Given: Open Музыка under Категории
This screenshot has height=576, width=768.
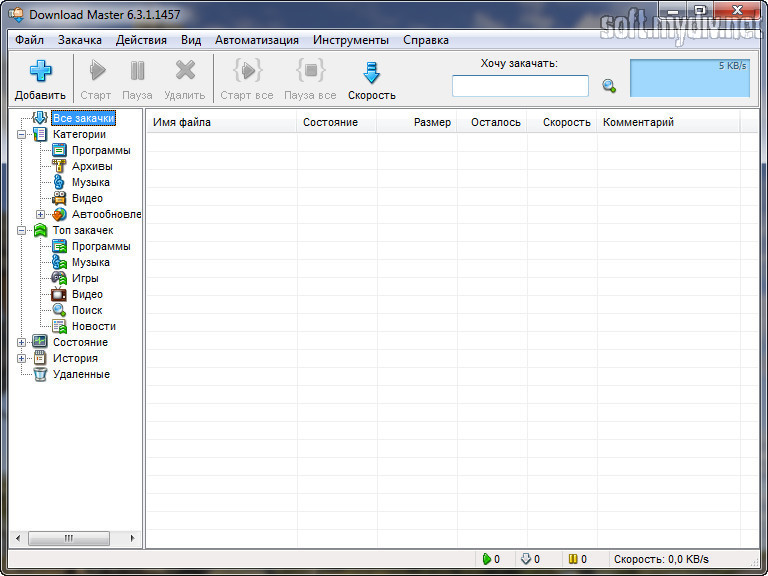Looking at the screenshot, I should 91,182.
